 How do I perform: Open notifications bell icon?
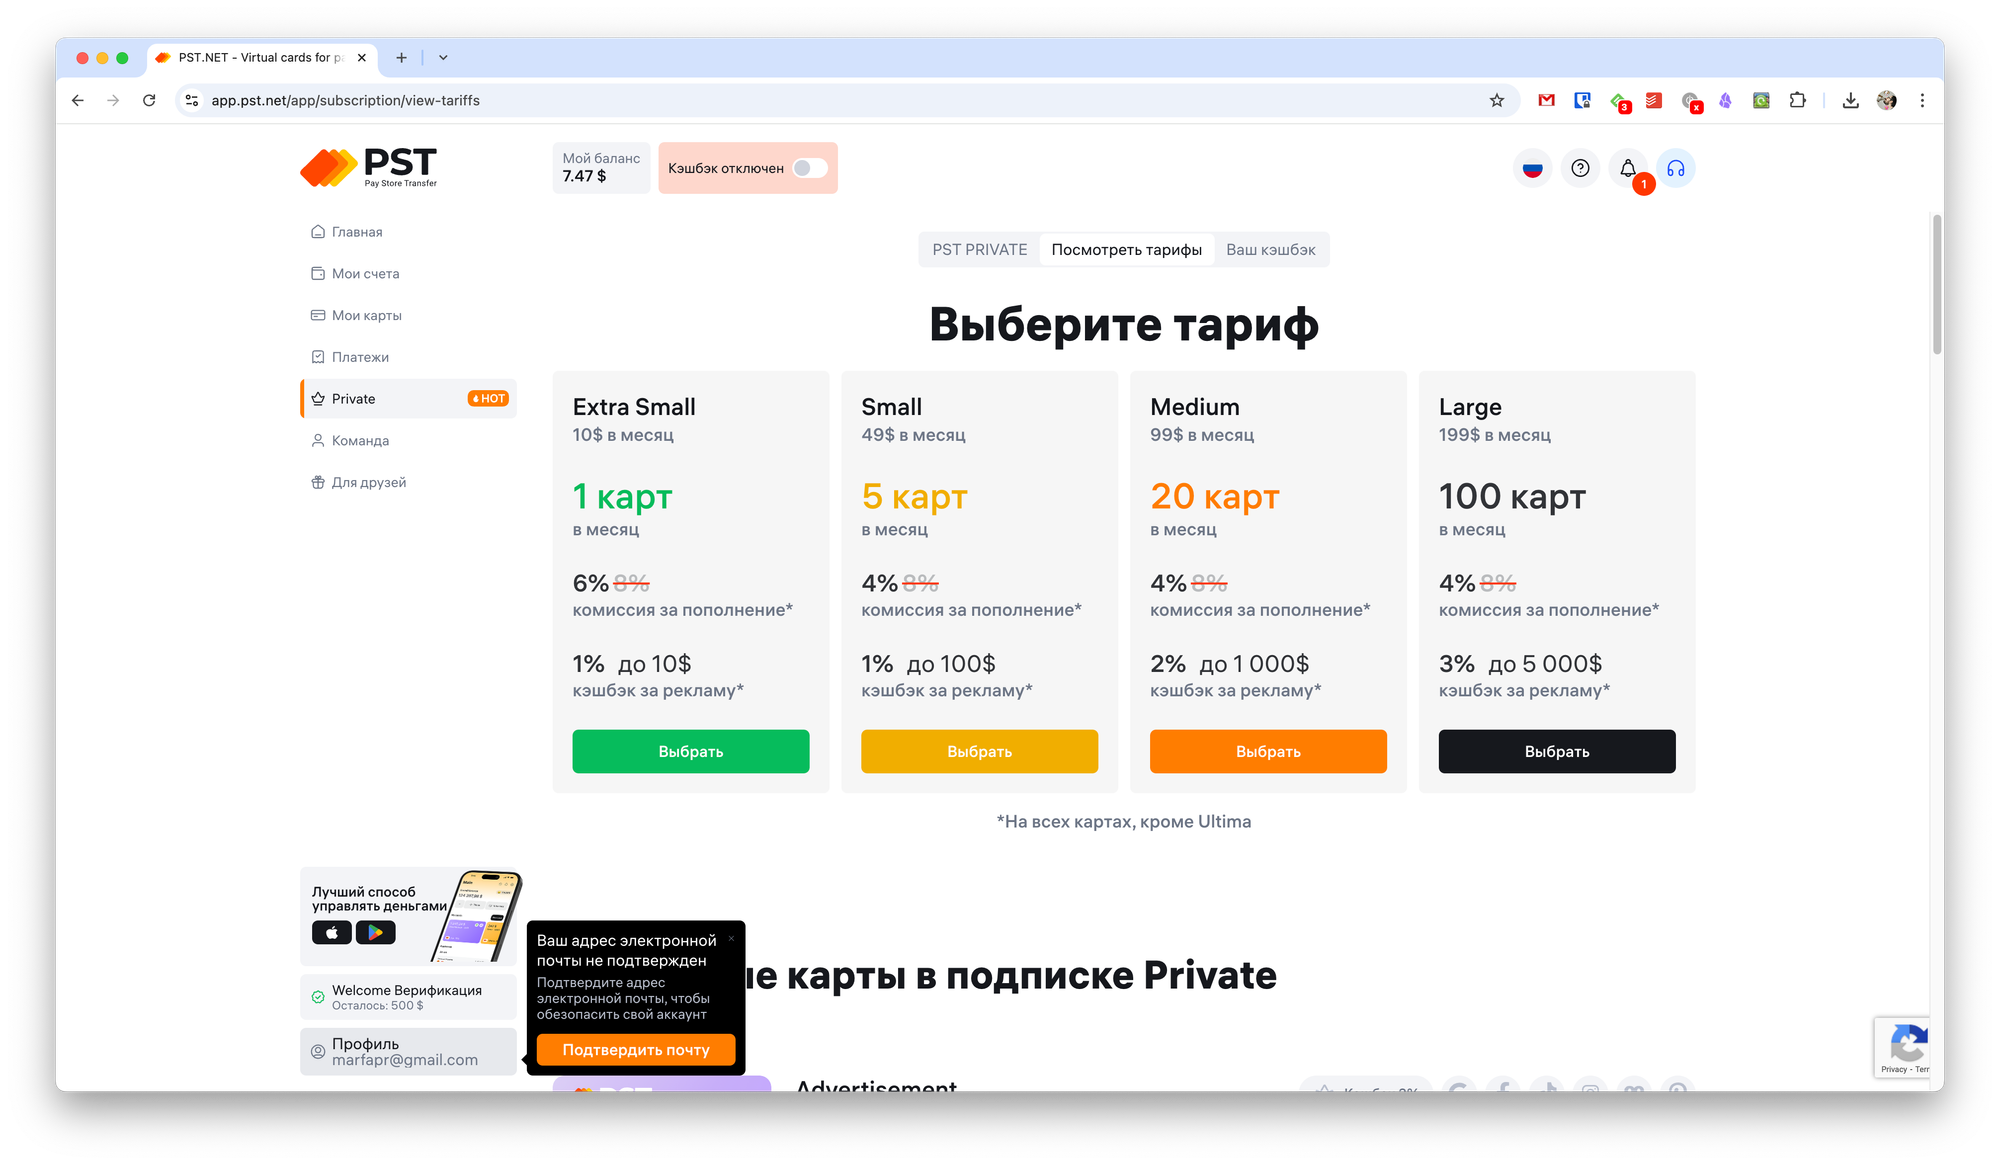(x=1628, y=168)
